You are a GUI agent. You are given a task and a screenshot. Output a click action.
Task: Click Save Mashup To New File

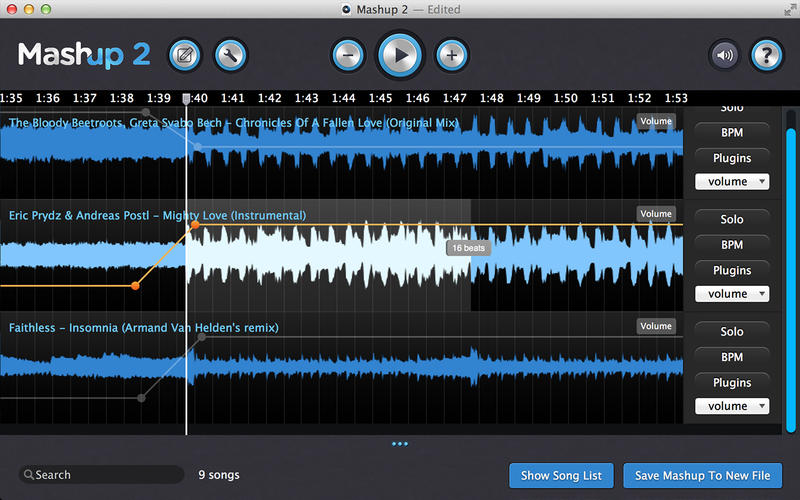click(703, 475)
